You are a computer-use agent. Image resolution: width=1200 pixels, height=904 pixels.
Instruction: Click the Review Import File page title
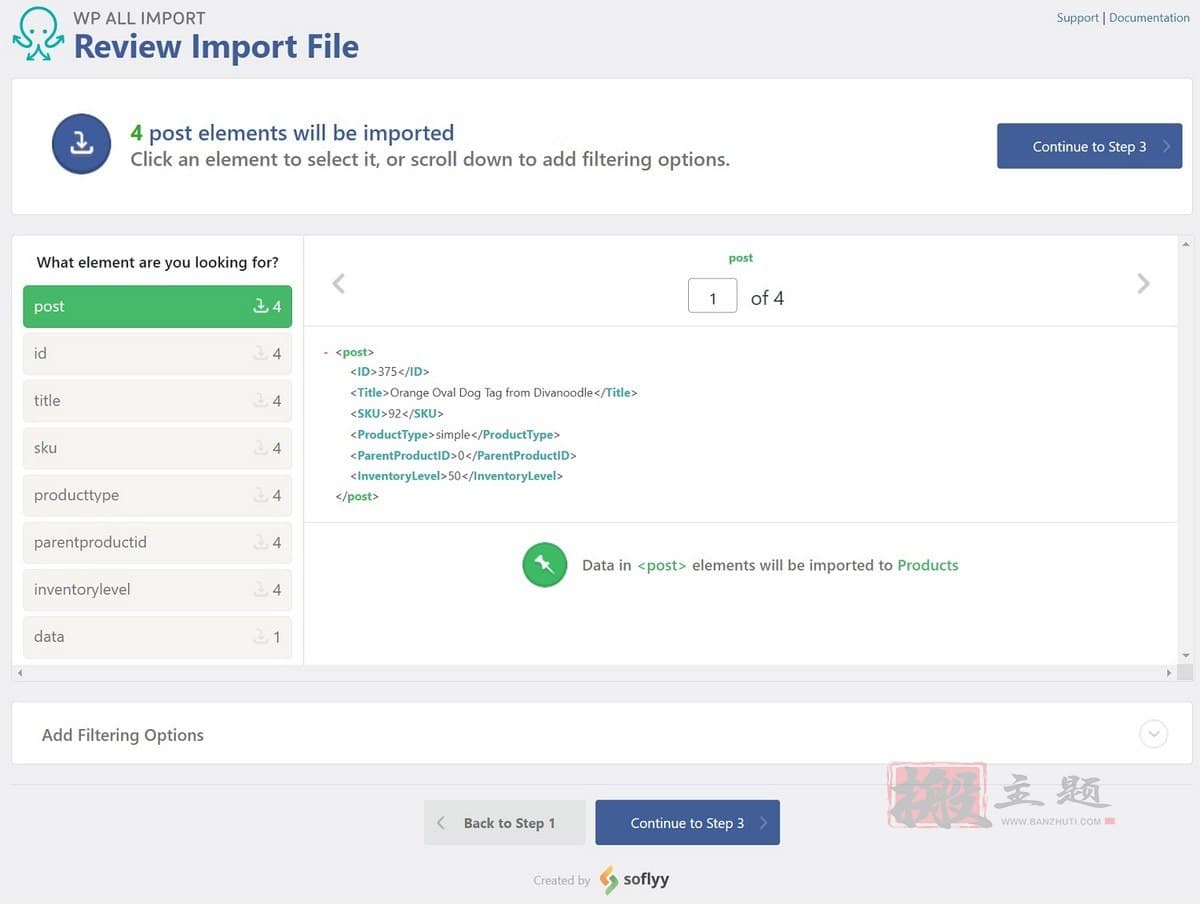pos(216,46)
